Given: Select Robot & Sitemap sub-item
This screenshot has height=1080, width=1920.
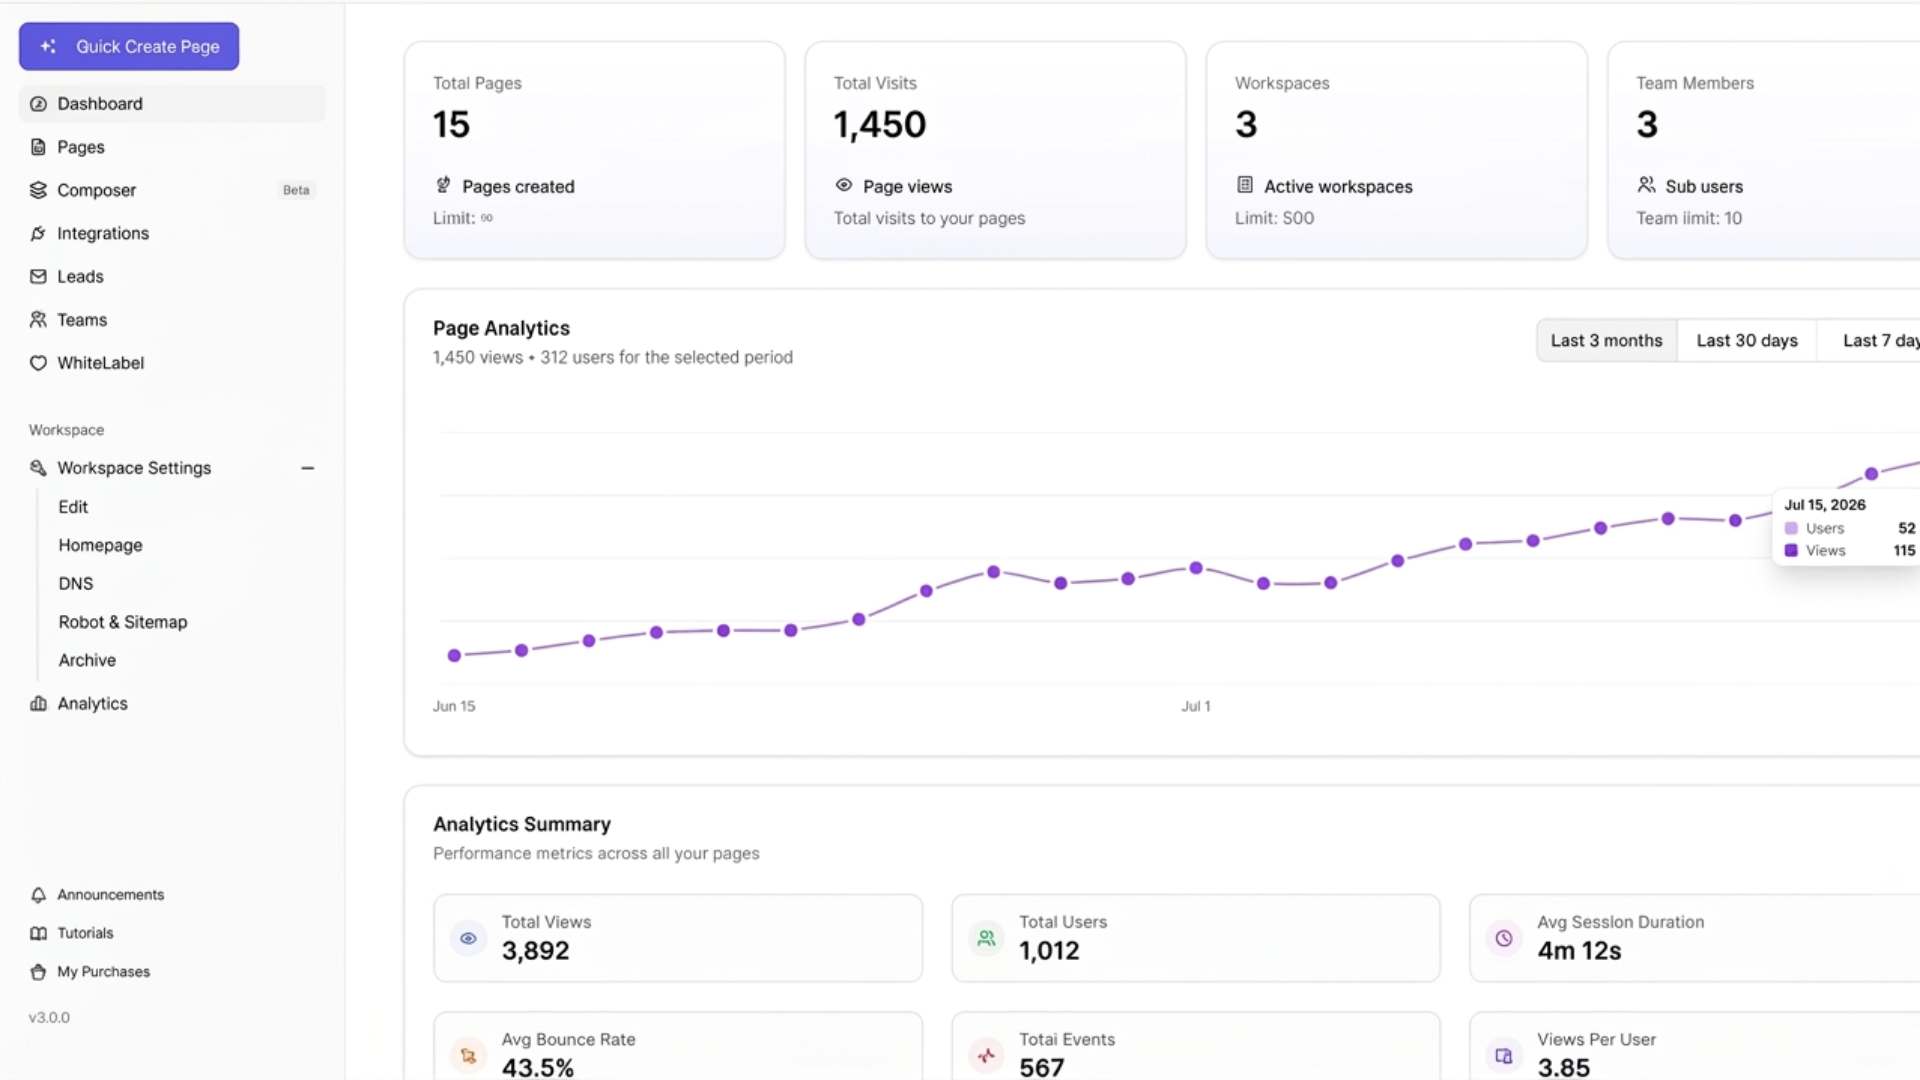Looking at the screenshot, I should point(123,622).
